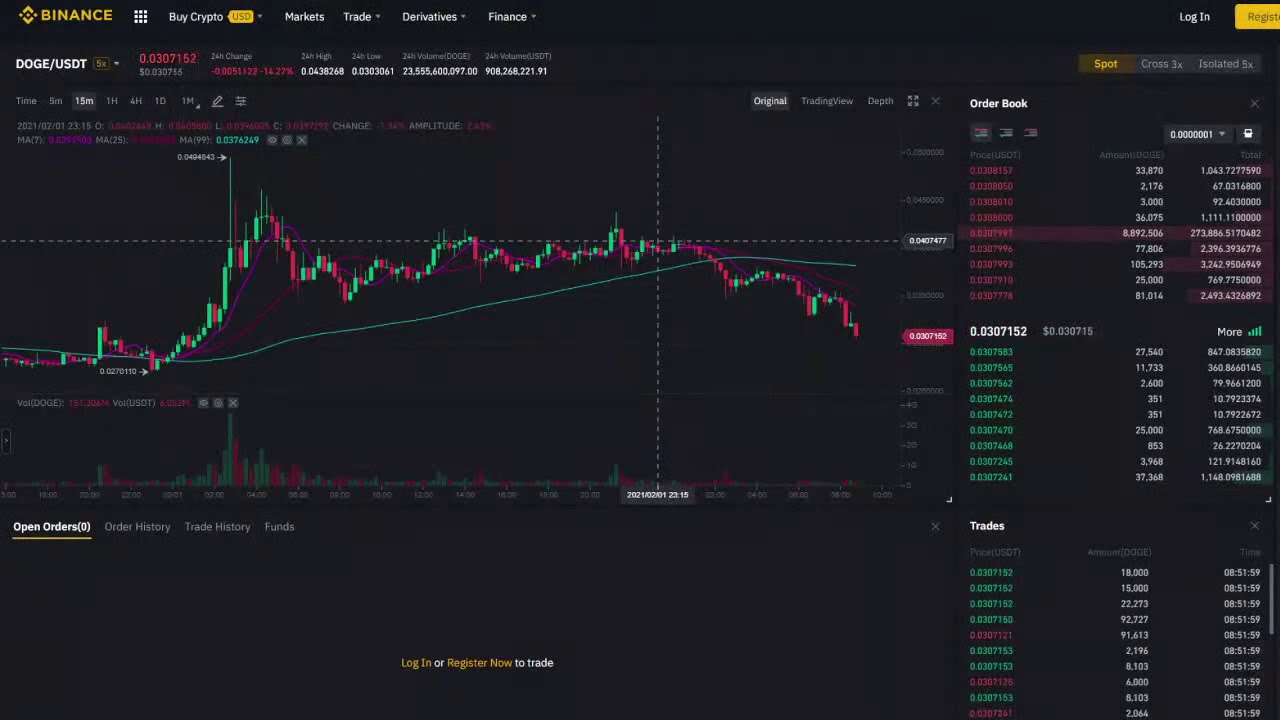Click the yellow Register button

[x=1258, y=17]
